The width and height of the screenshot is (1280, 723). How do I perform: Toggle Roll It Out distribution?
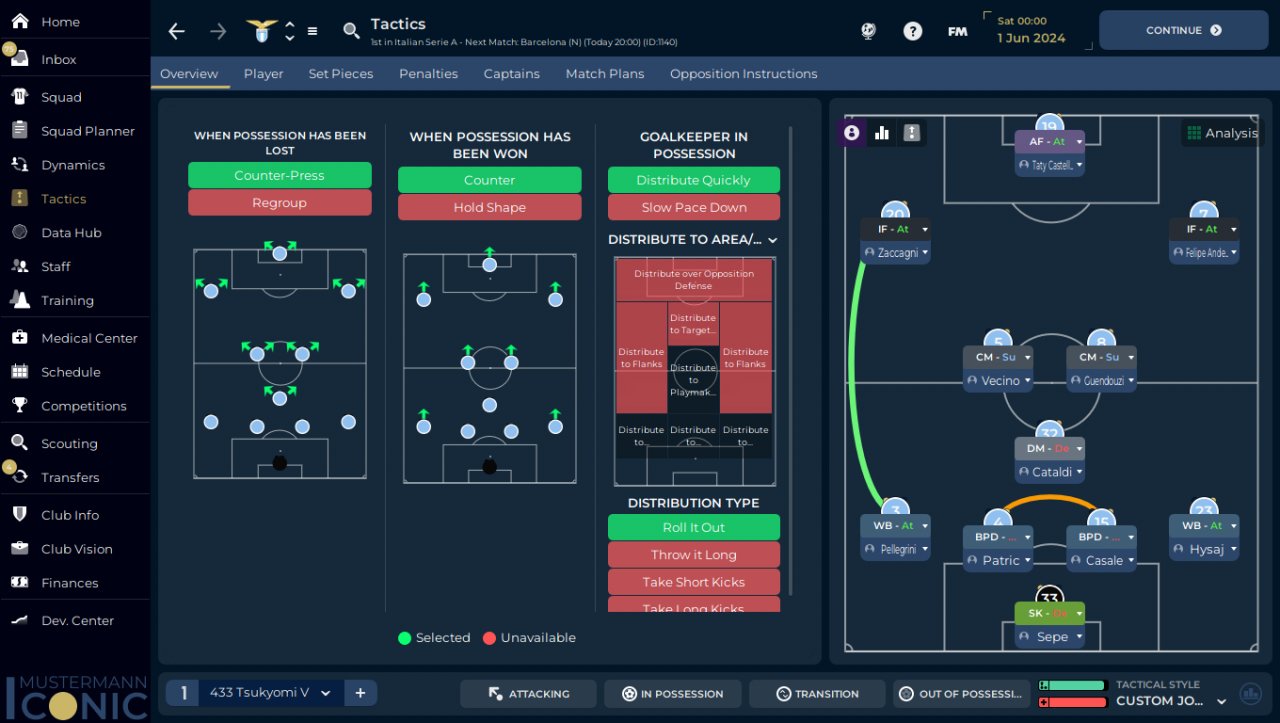tap(694, 527)
